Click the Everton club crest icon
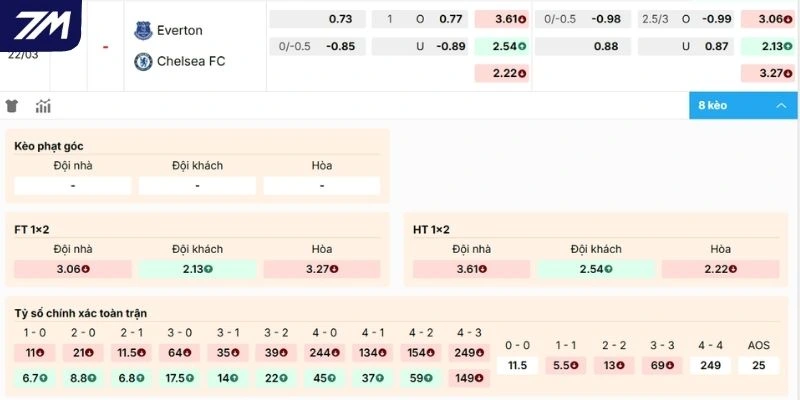This screenshot has width=800, height=400. (x=142, y=30)
